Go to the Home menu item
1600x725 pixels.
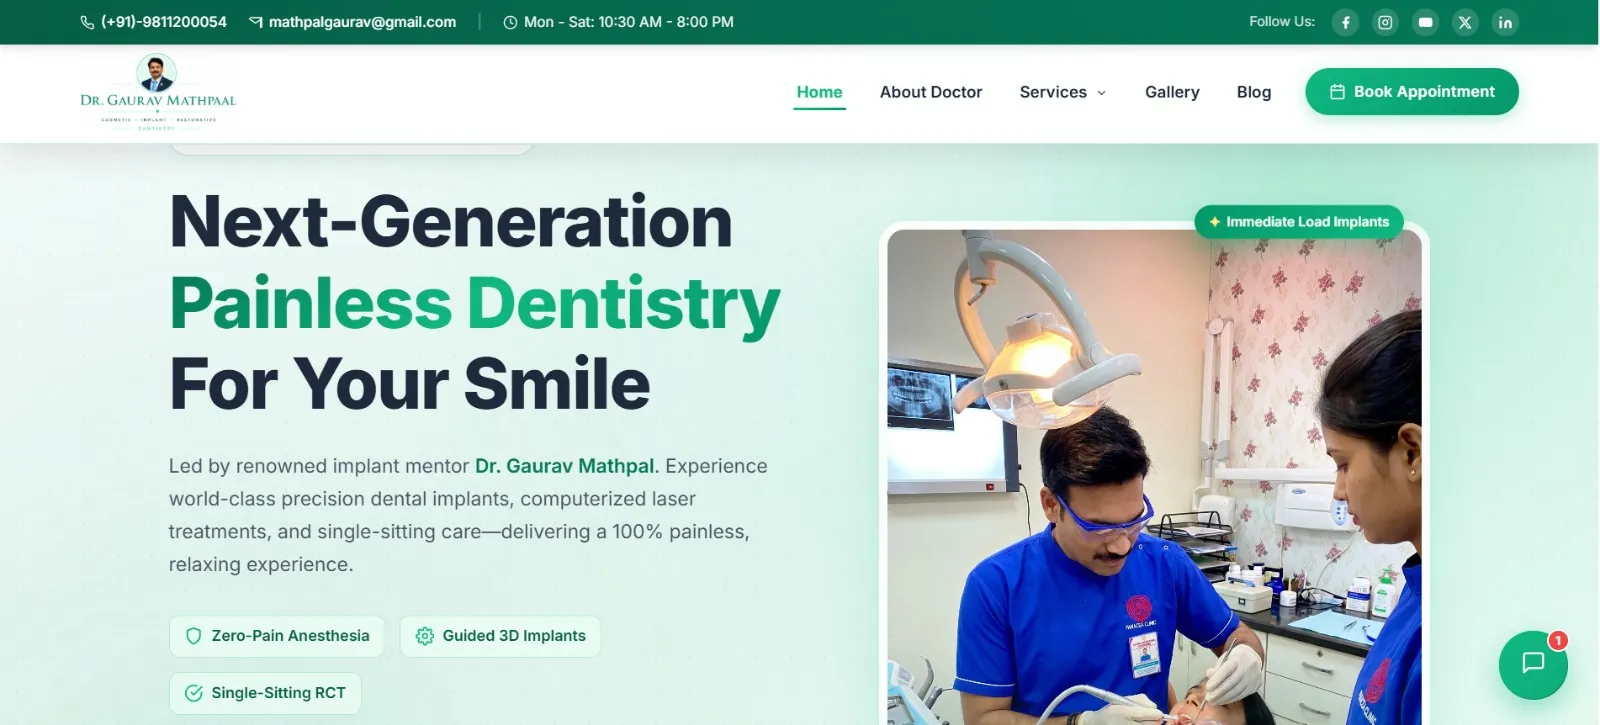[x=819, y=92]
